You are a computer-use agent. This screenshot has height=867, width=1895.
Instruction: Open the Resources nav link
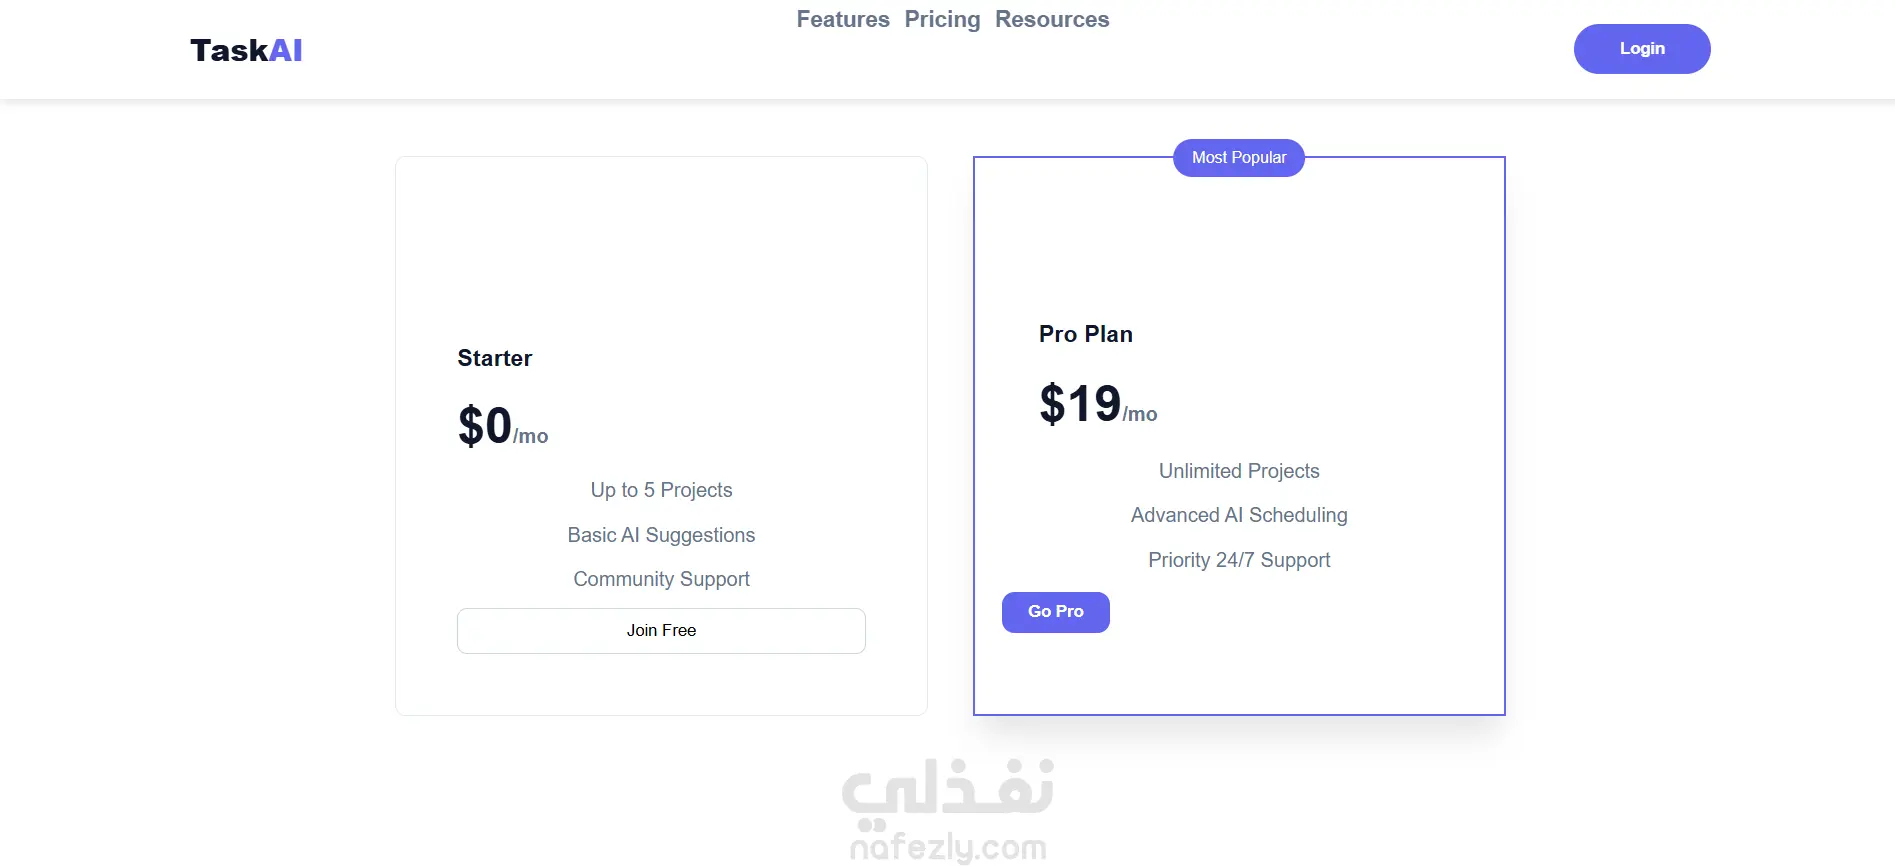pos(1052,20)
